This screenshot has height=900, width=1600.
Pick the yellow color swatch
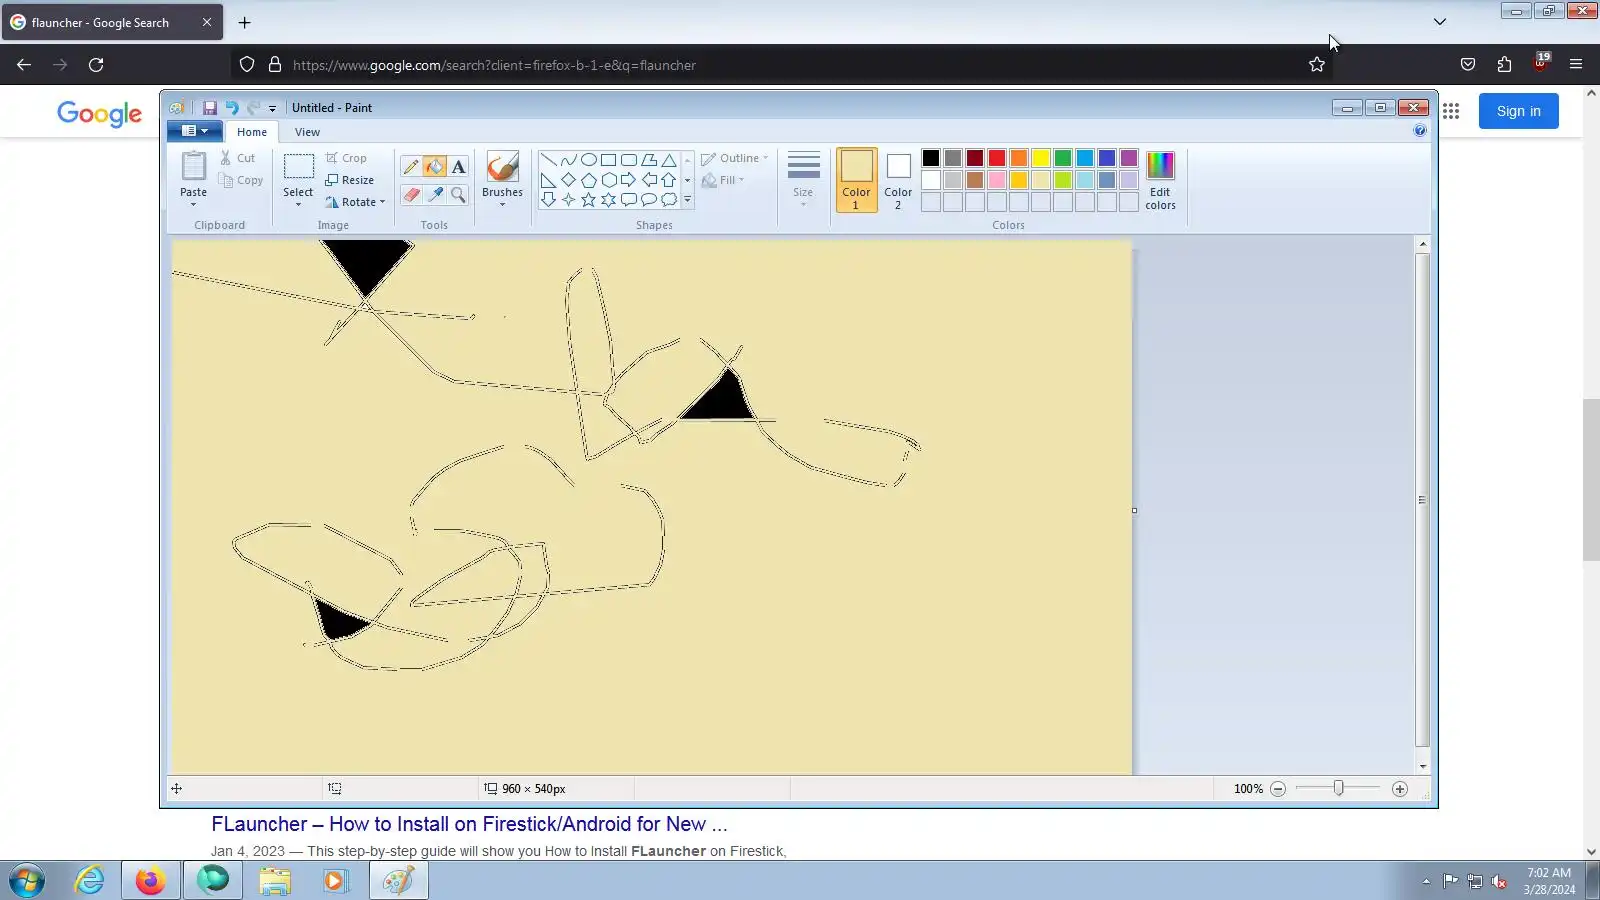point(1041,158)
